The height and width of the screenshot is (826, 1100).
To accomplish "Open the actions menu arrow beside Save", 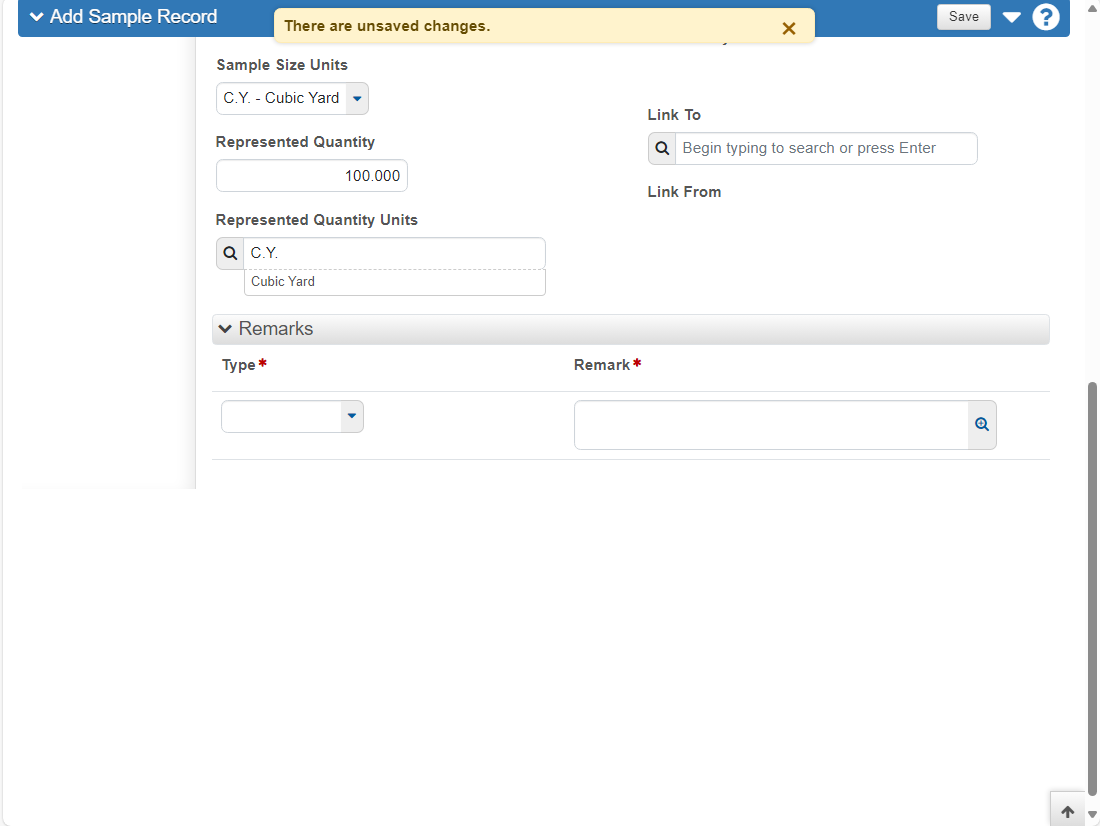I will [x=1011, y=17].
